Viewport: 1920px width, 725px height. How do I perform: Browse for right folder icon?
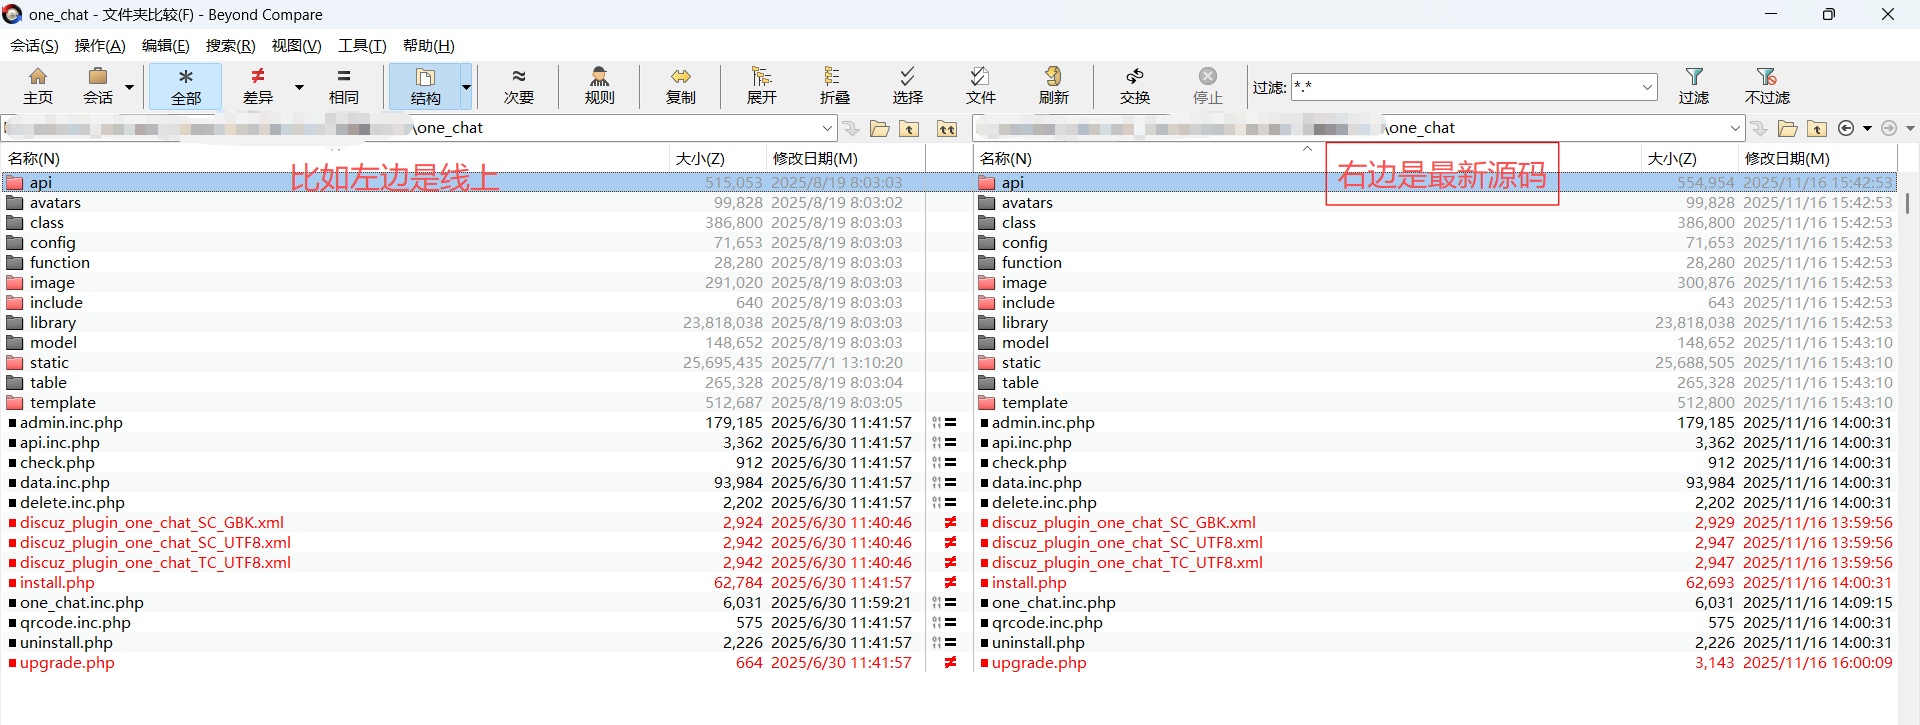1788,128
